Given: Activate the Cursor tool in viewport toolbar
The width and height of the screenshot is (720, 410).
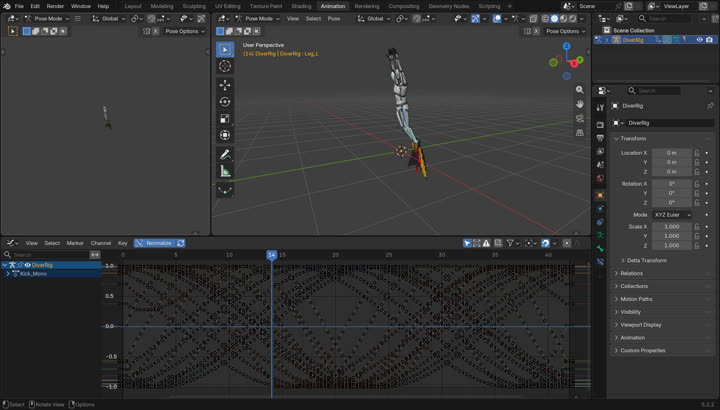Looking at the screenshot, I should (x=225, y=66).
